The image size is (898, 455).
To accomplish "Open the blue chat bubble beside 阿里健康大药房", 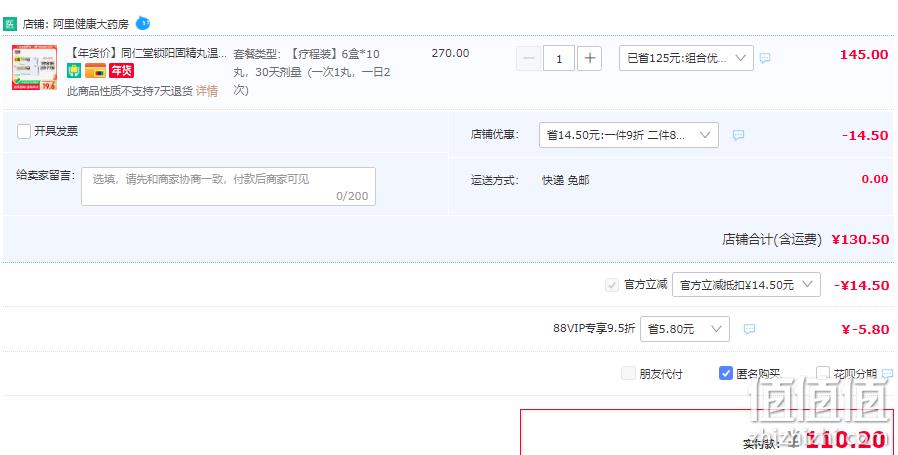I will pos(143,23).
